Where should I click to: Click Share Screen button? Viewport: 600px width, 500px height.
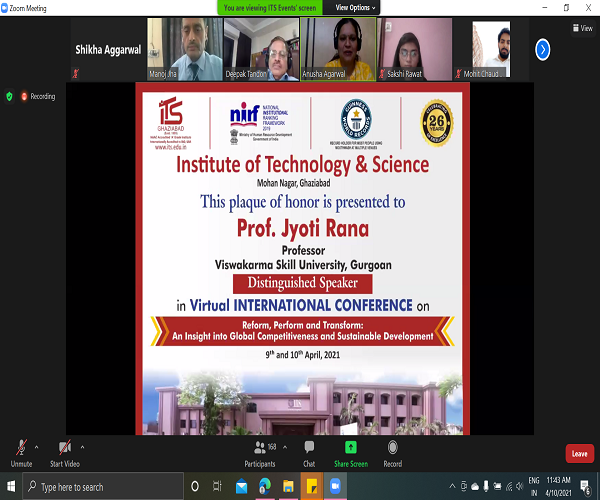point(351,454)
